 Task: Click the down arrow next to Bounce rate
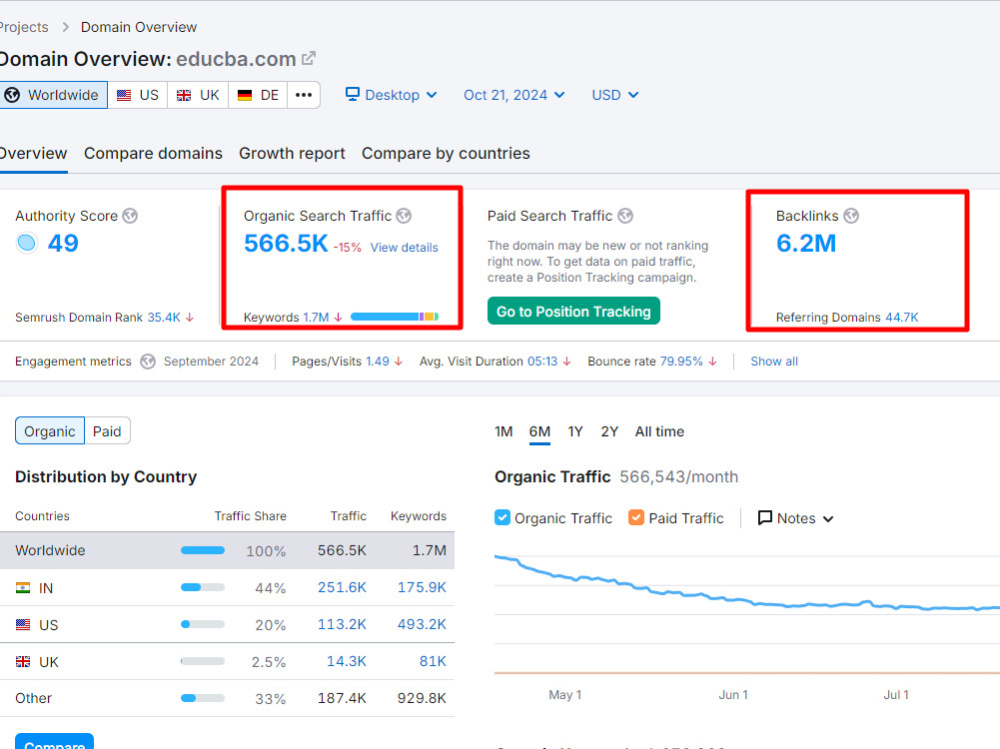tap(712, 361)
